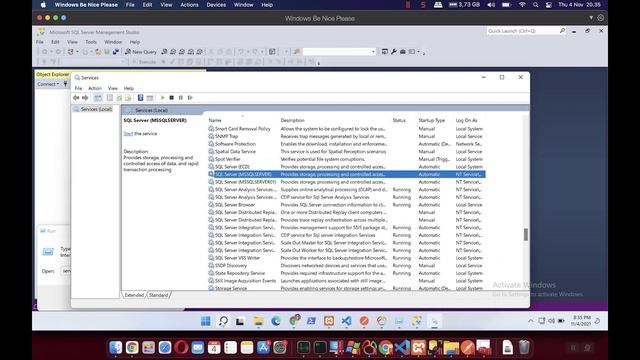
Task: Launch Opera from the macOS dock
Action: 181,347
